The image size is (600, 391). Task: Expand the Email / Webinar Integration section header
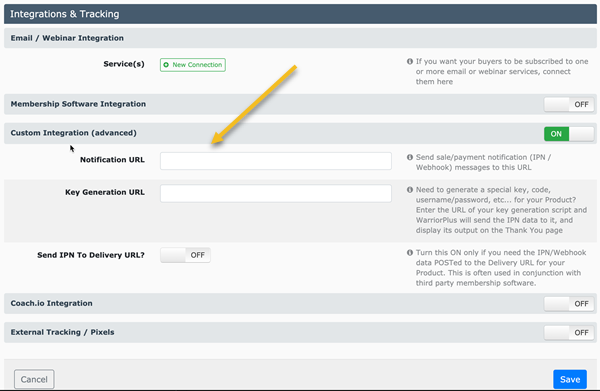300,38
